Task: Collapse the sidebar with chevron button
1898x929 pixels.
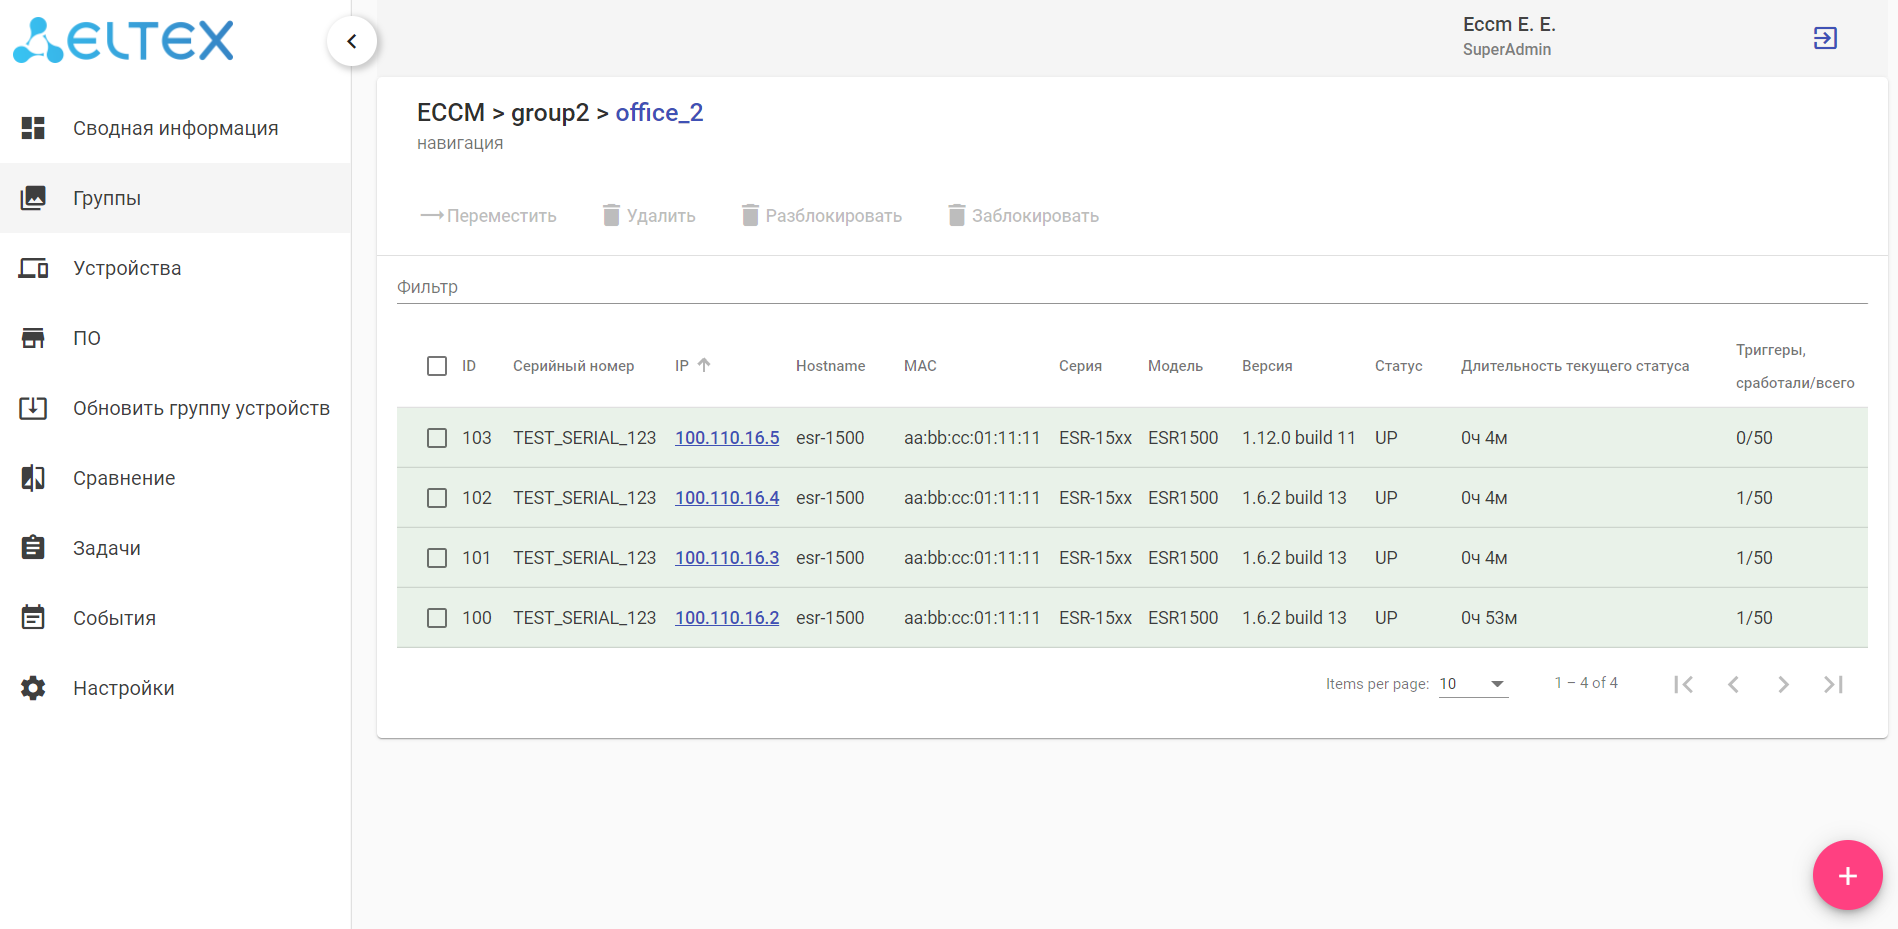Action: pos(352,41)
